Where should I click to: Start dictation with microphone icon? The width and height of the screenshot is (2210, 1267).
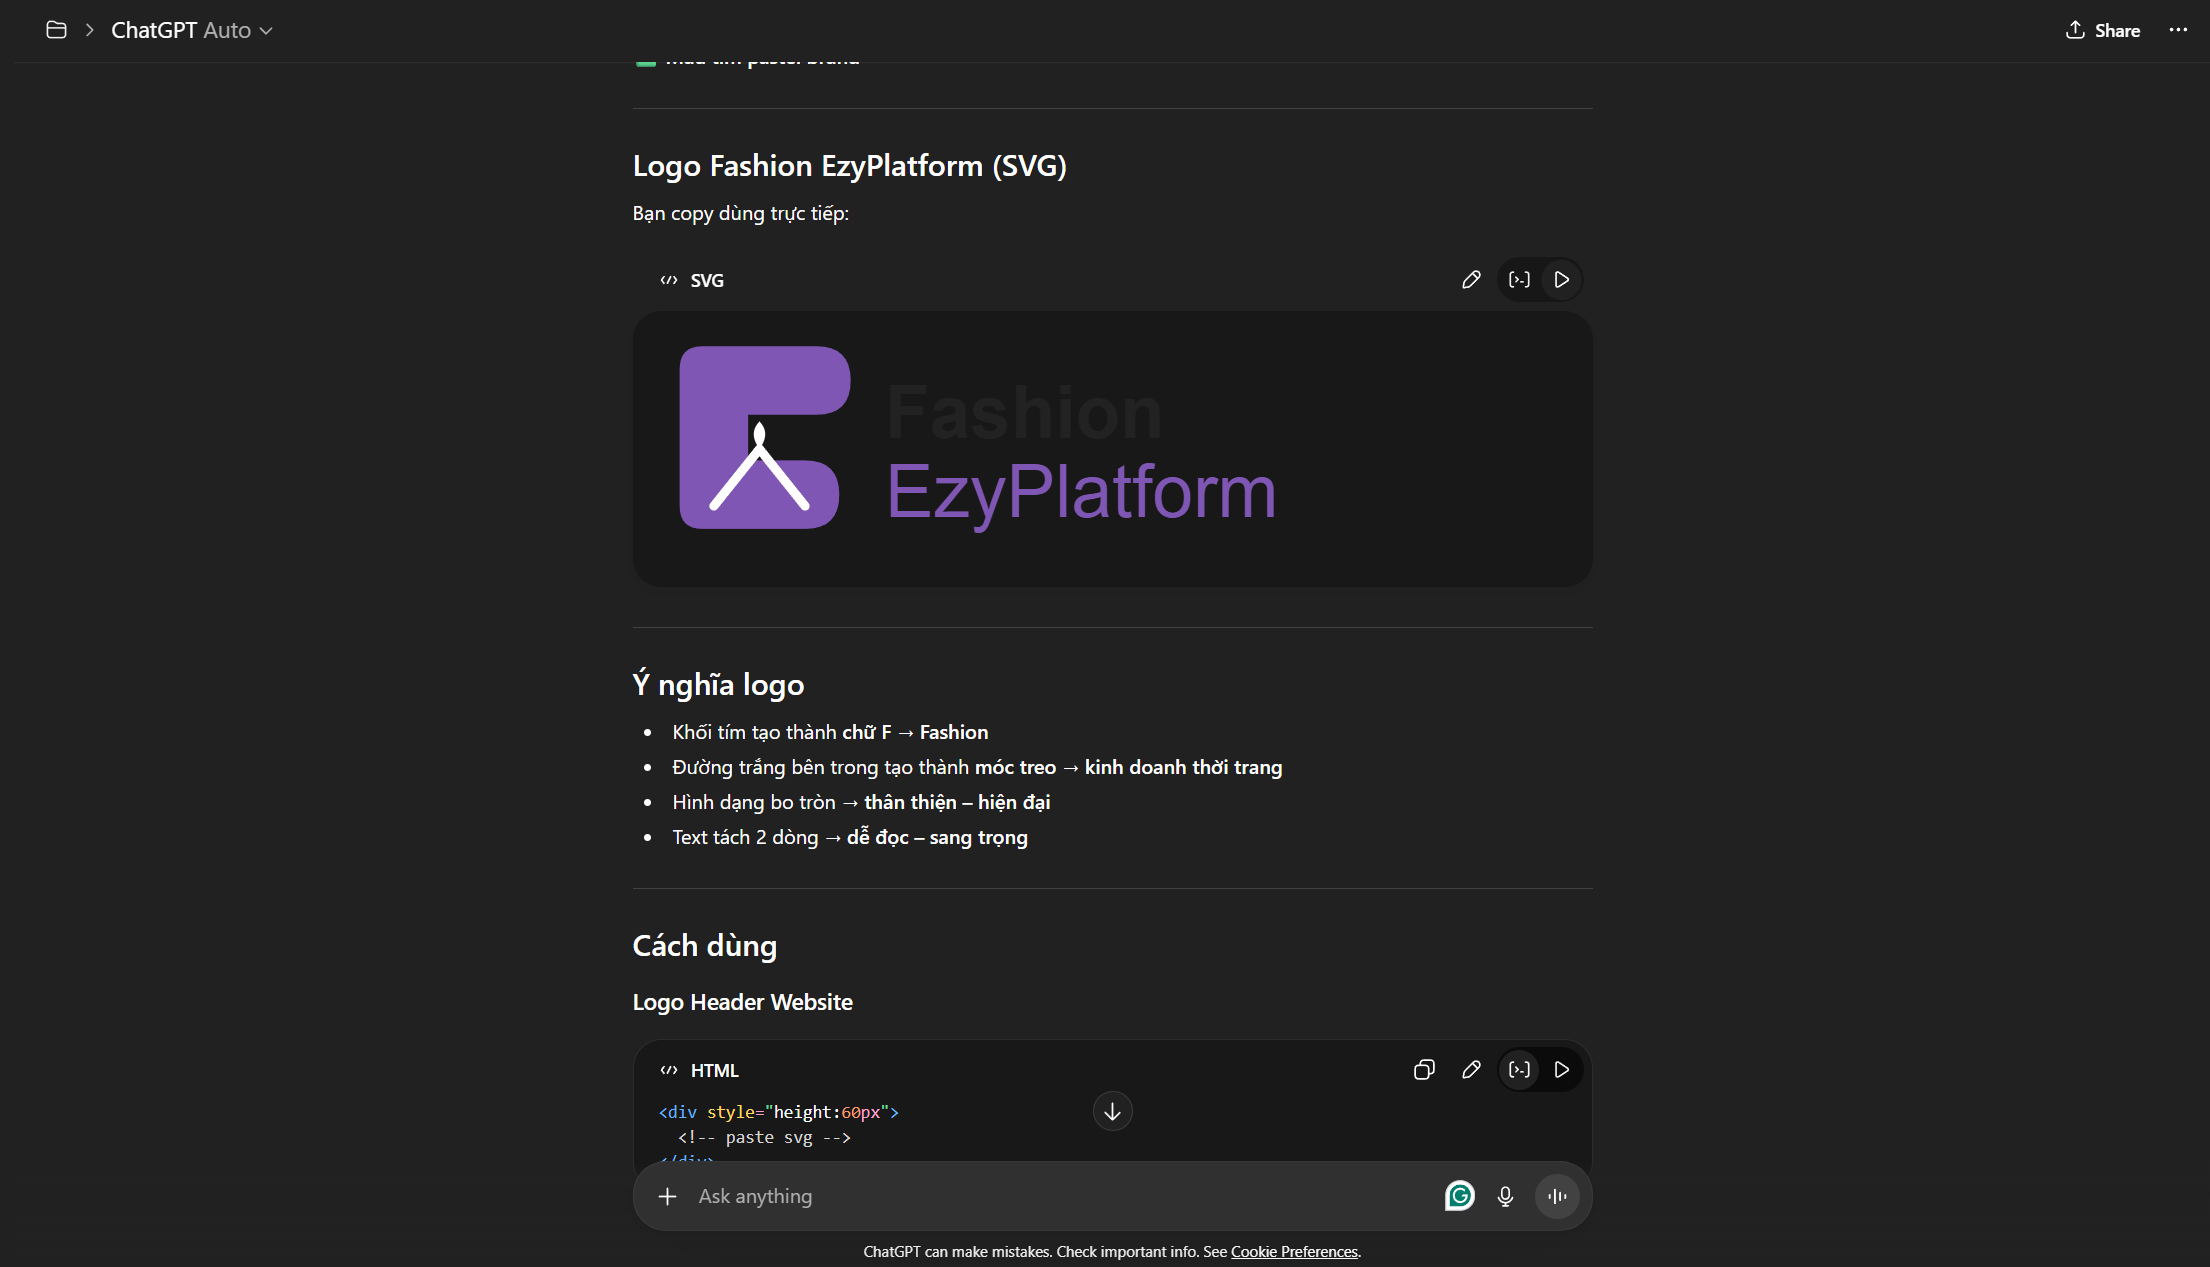[x=1505, y=1196]
